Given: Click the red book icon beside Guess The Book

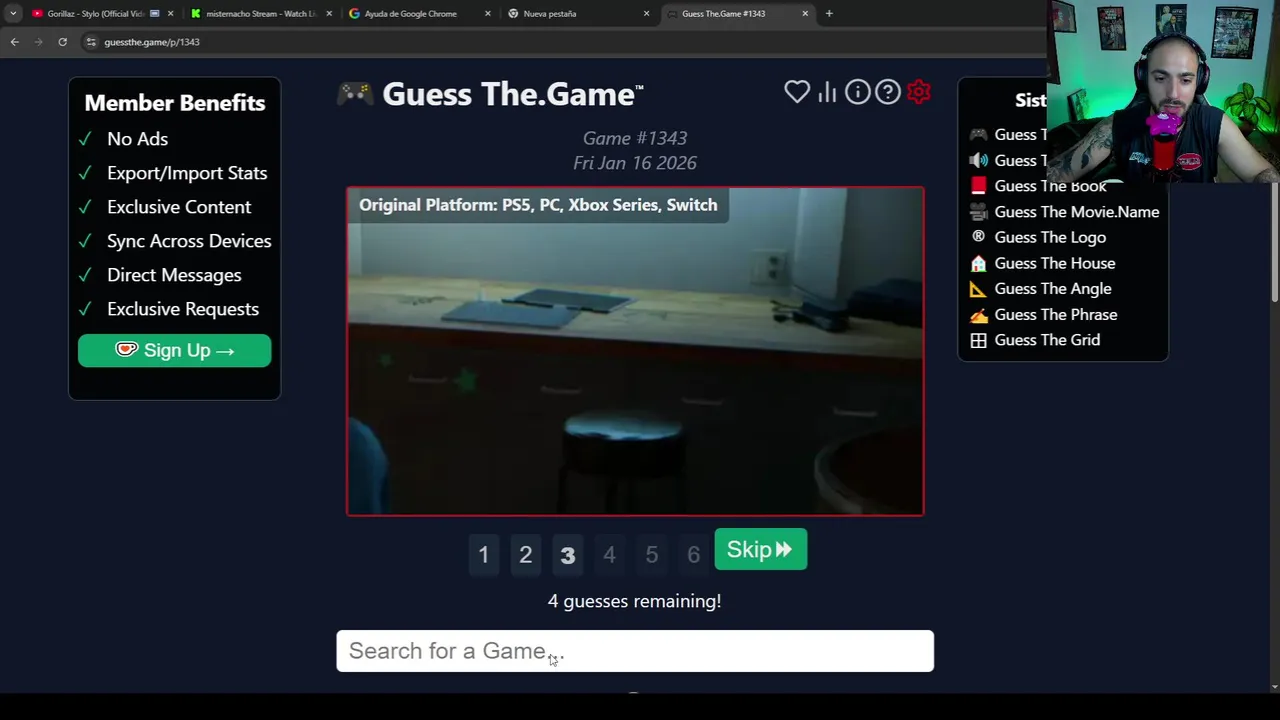Looking at the screenshot, I should click(x=978, y=186).
